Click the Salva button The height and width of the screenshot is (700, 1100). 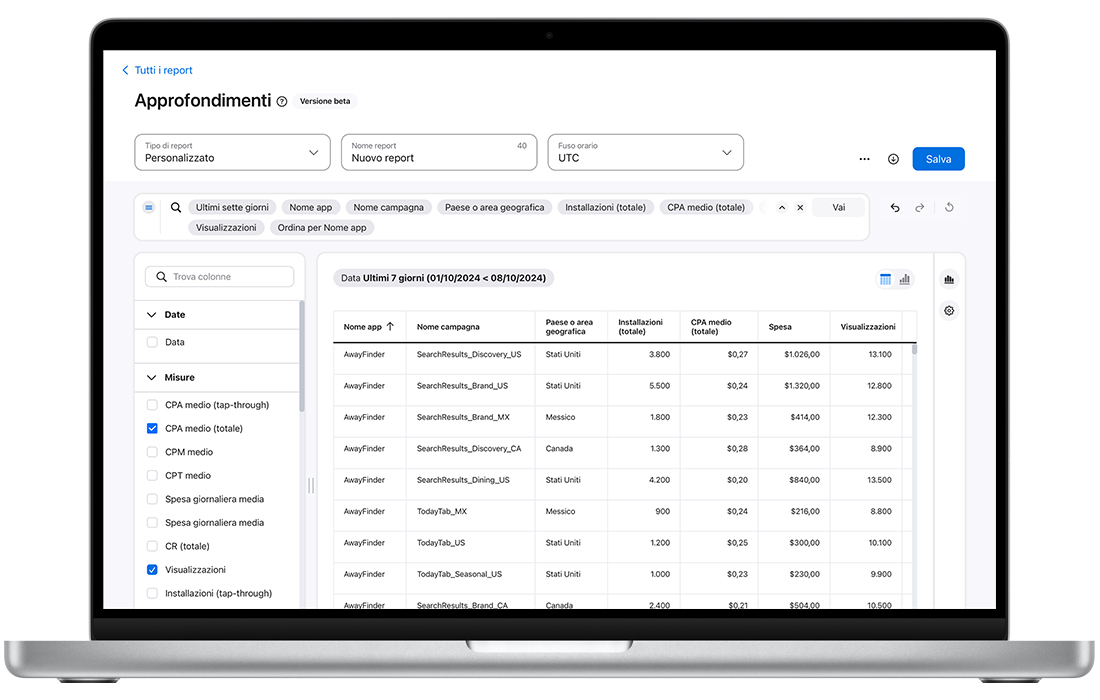pyautogui.click(x=938, y=159)
